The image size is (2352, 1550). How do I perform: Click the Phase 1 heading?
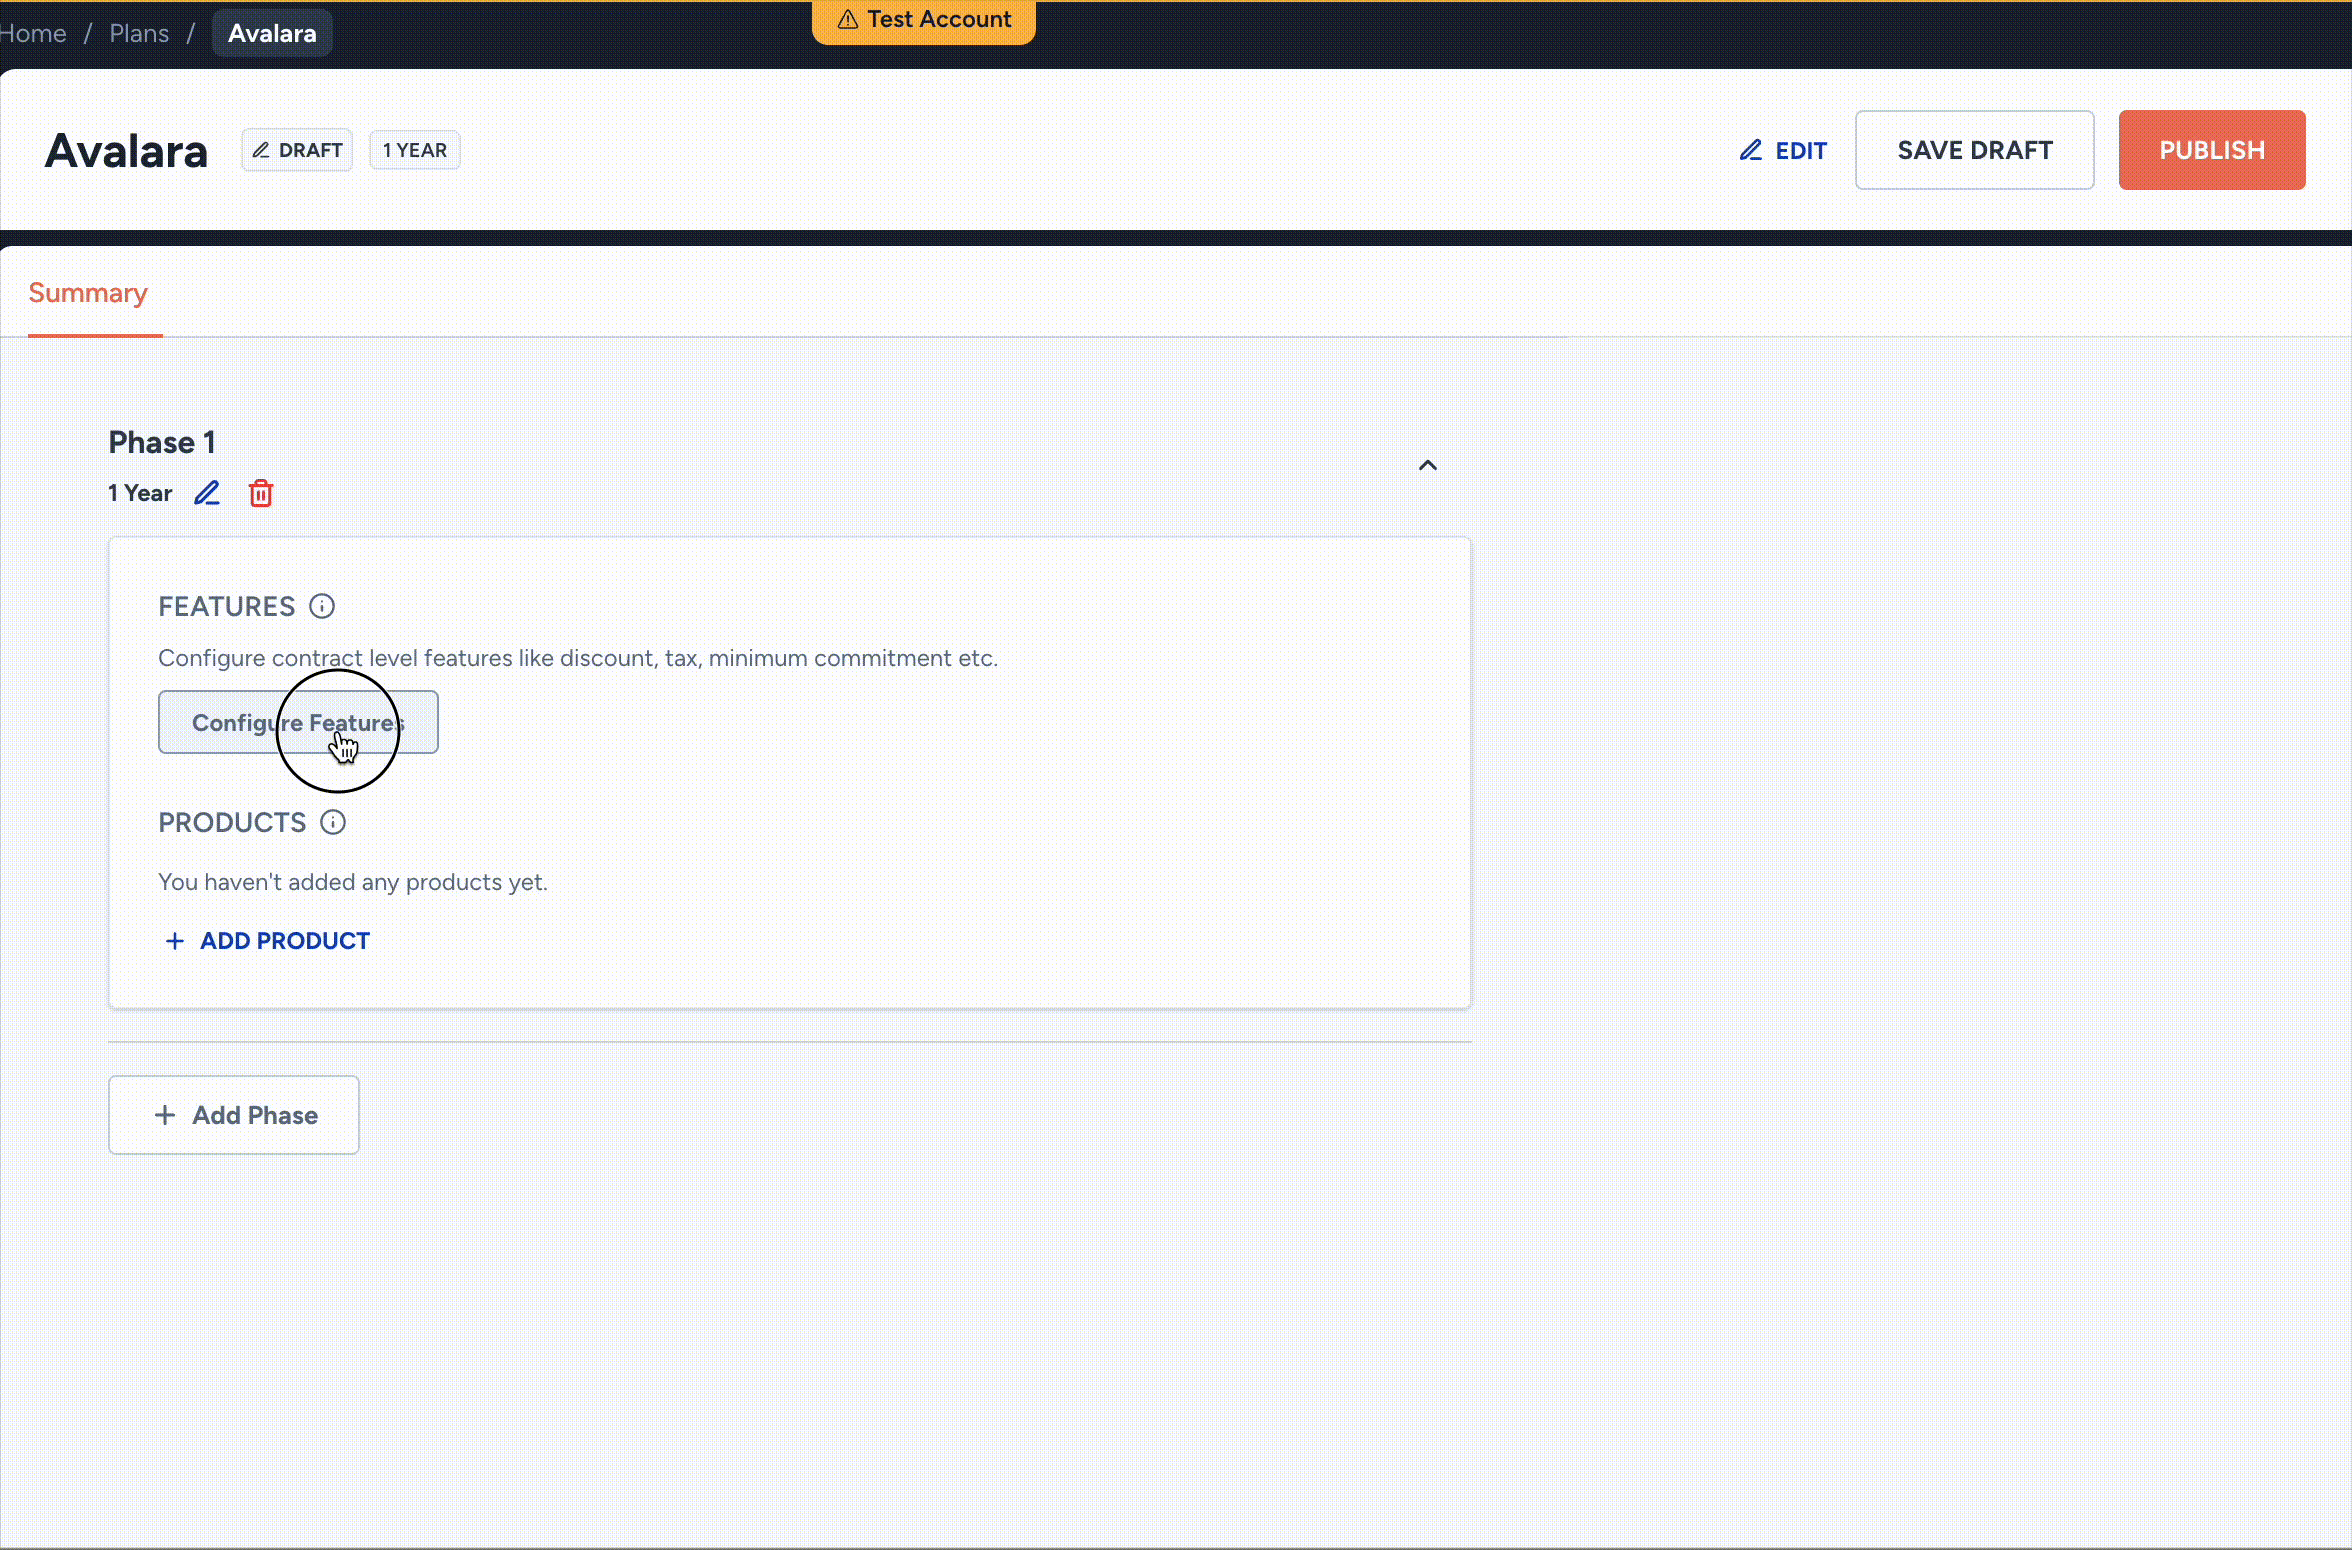point(162,442)
